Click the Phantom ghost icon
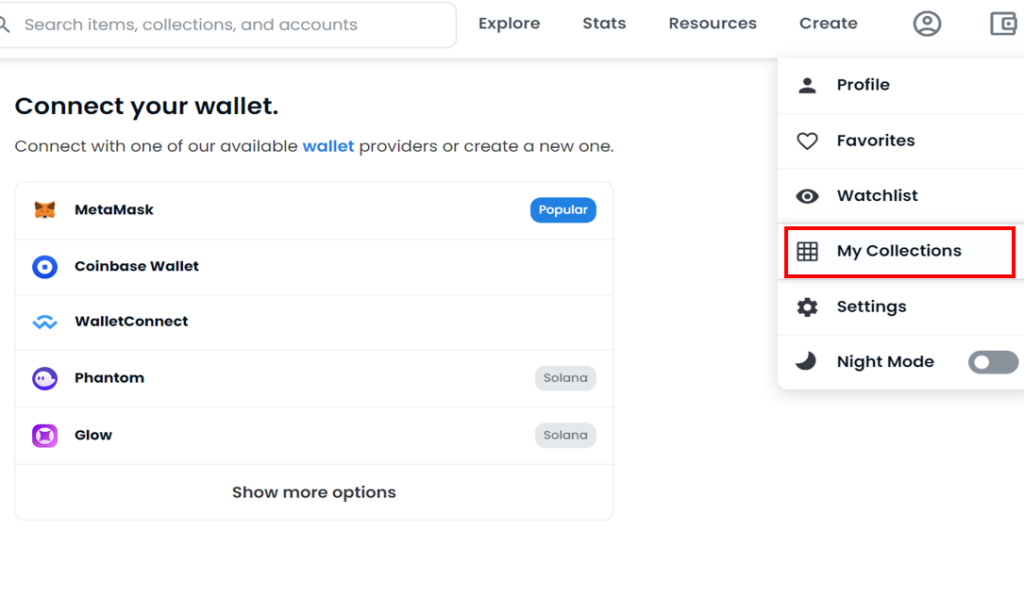The height and width of the screenshot is (597, 1024). pyautogui.click(x=45, y=378)
